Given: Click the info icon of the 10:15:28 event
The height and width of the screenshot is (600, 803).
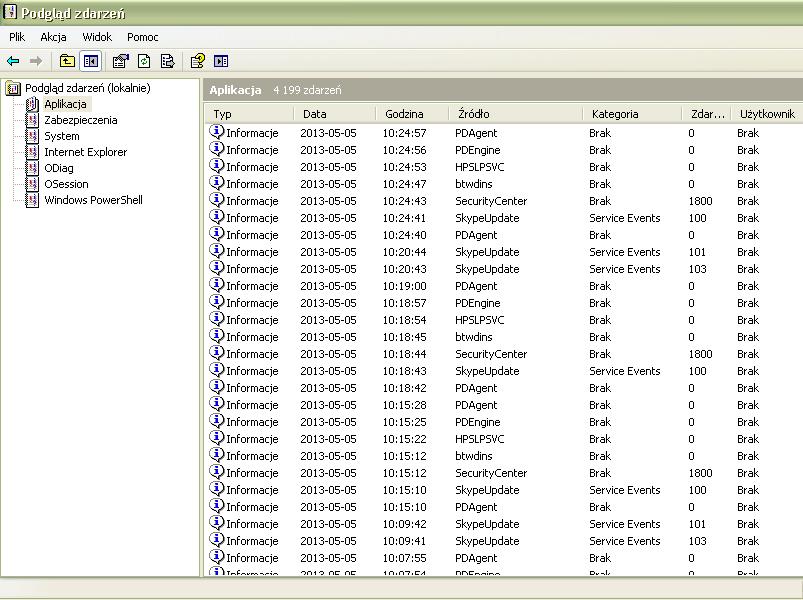Looking at the screenshot, I should [217, 404].
